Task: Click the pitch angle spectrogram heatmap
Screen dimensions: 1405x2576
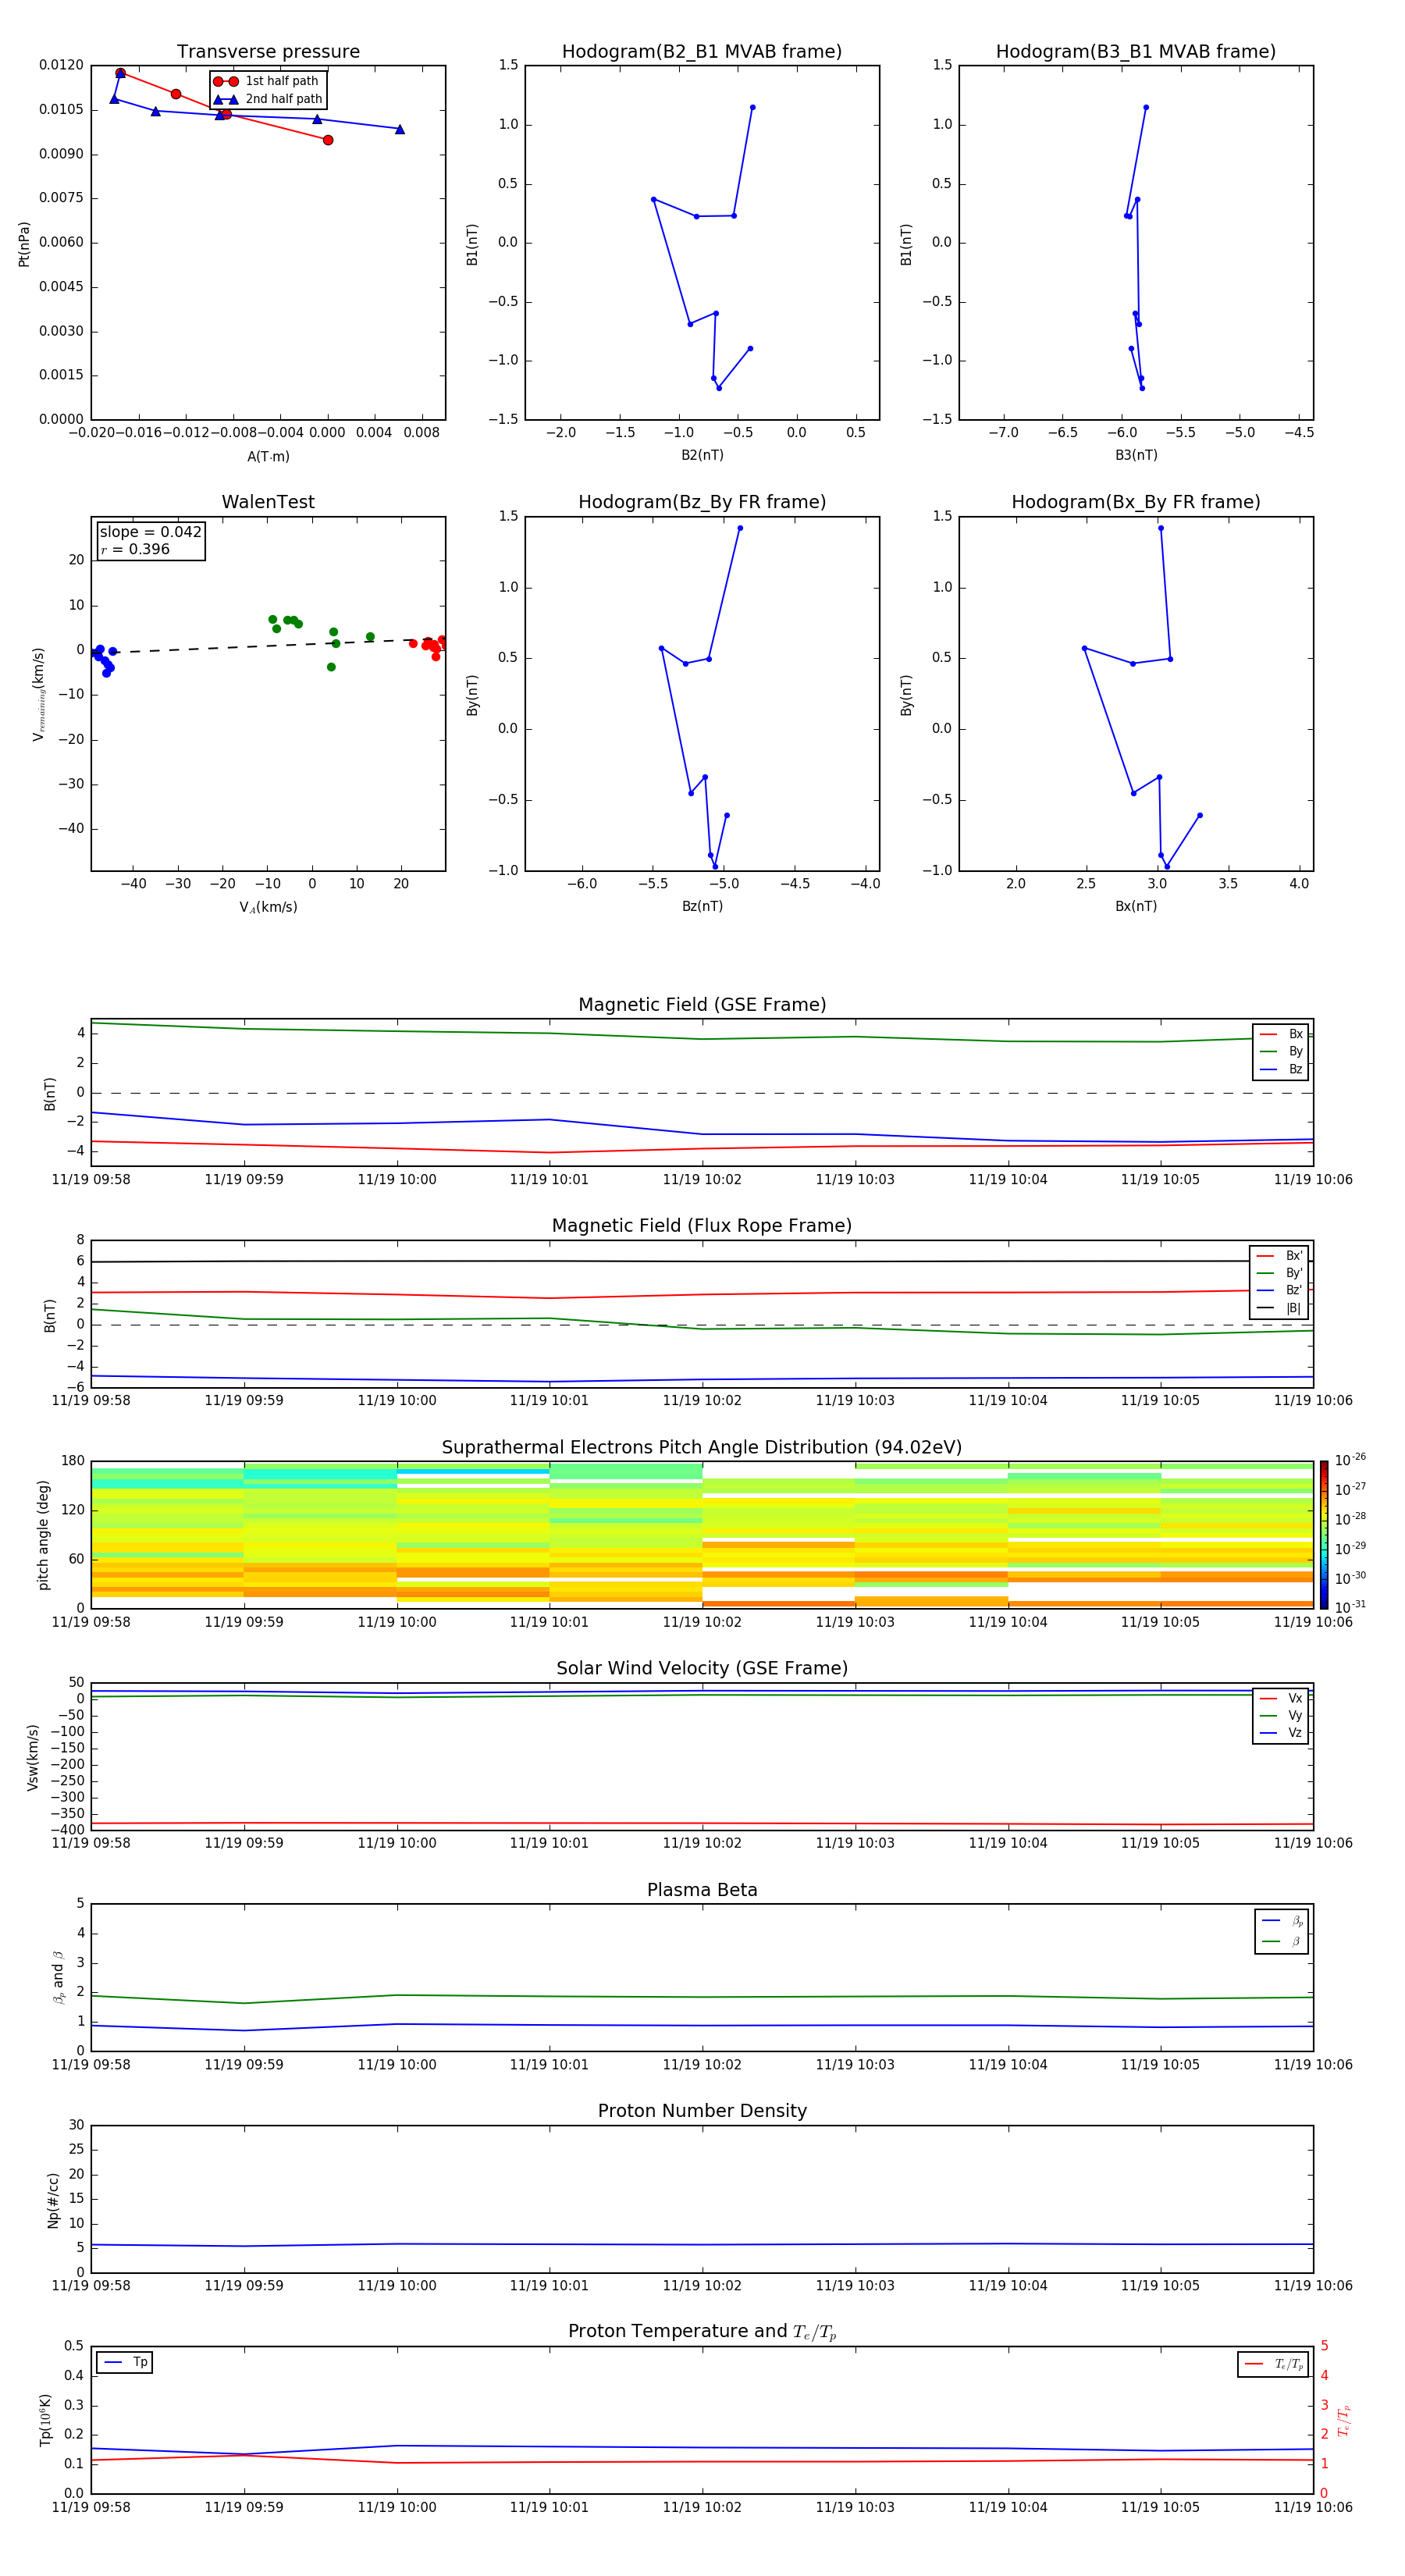Action: pos(702,1535)
